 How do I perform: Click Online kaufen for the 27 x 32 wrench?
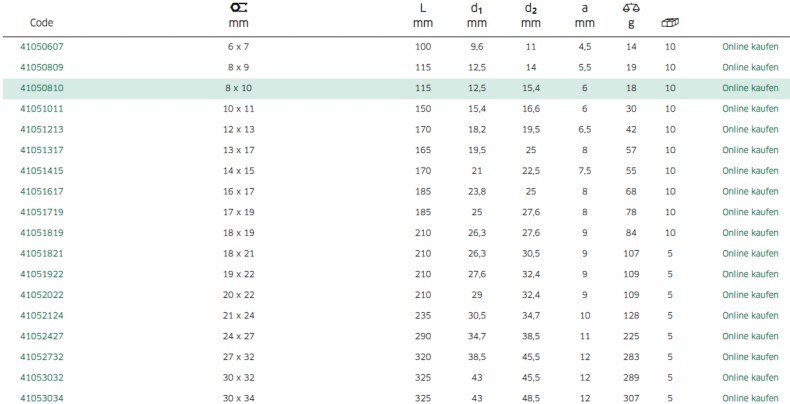pyautogui.click(x=750, y=357)
